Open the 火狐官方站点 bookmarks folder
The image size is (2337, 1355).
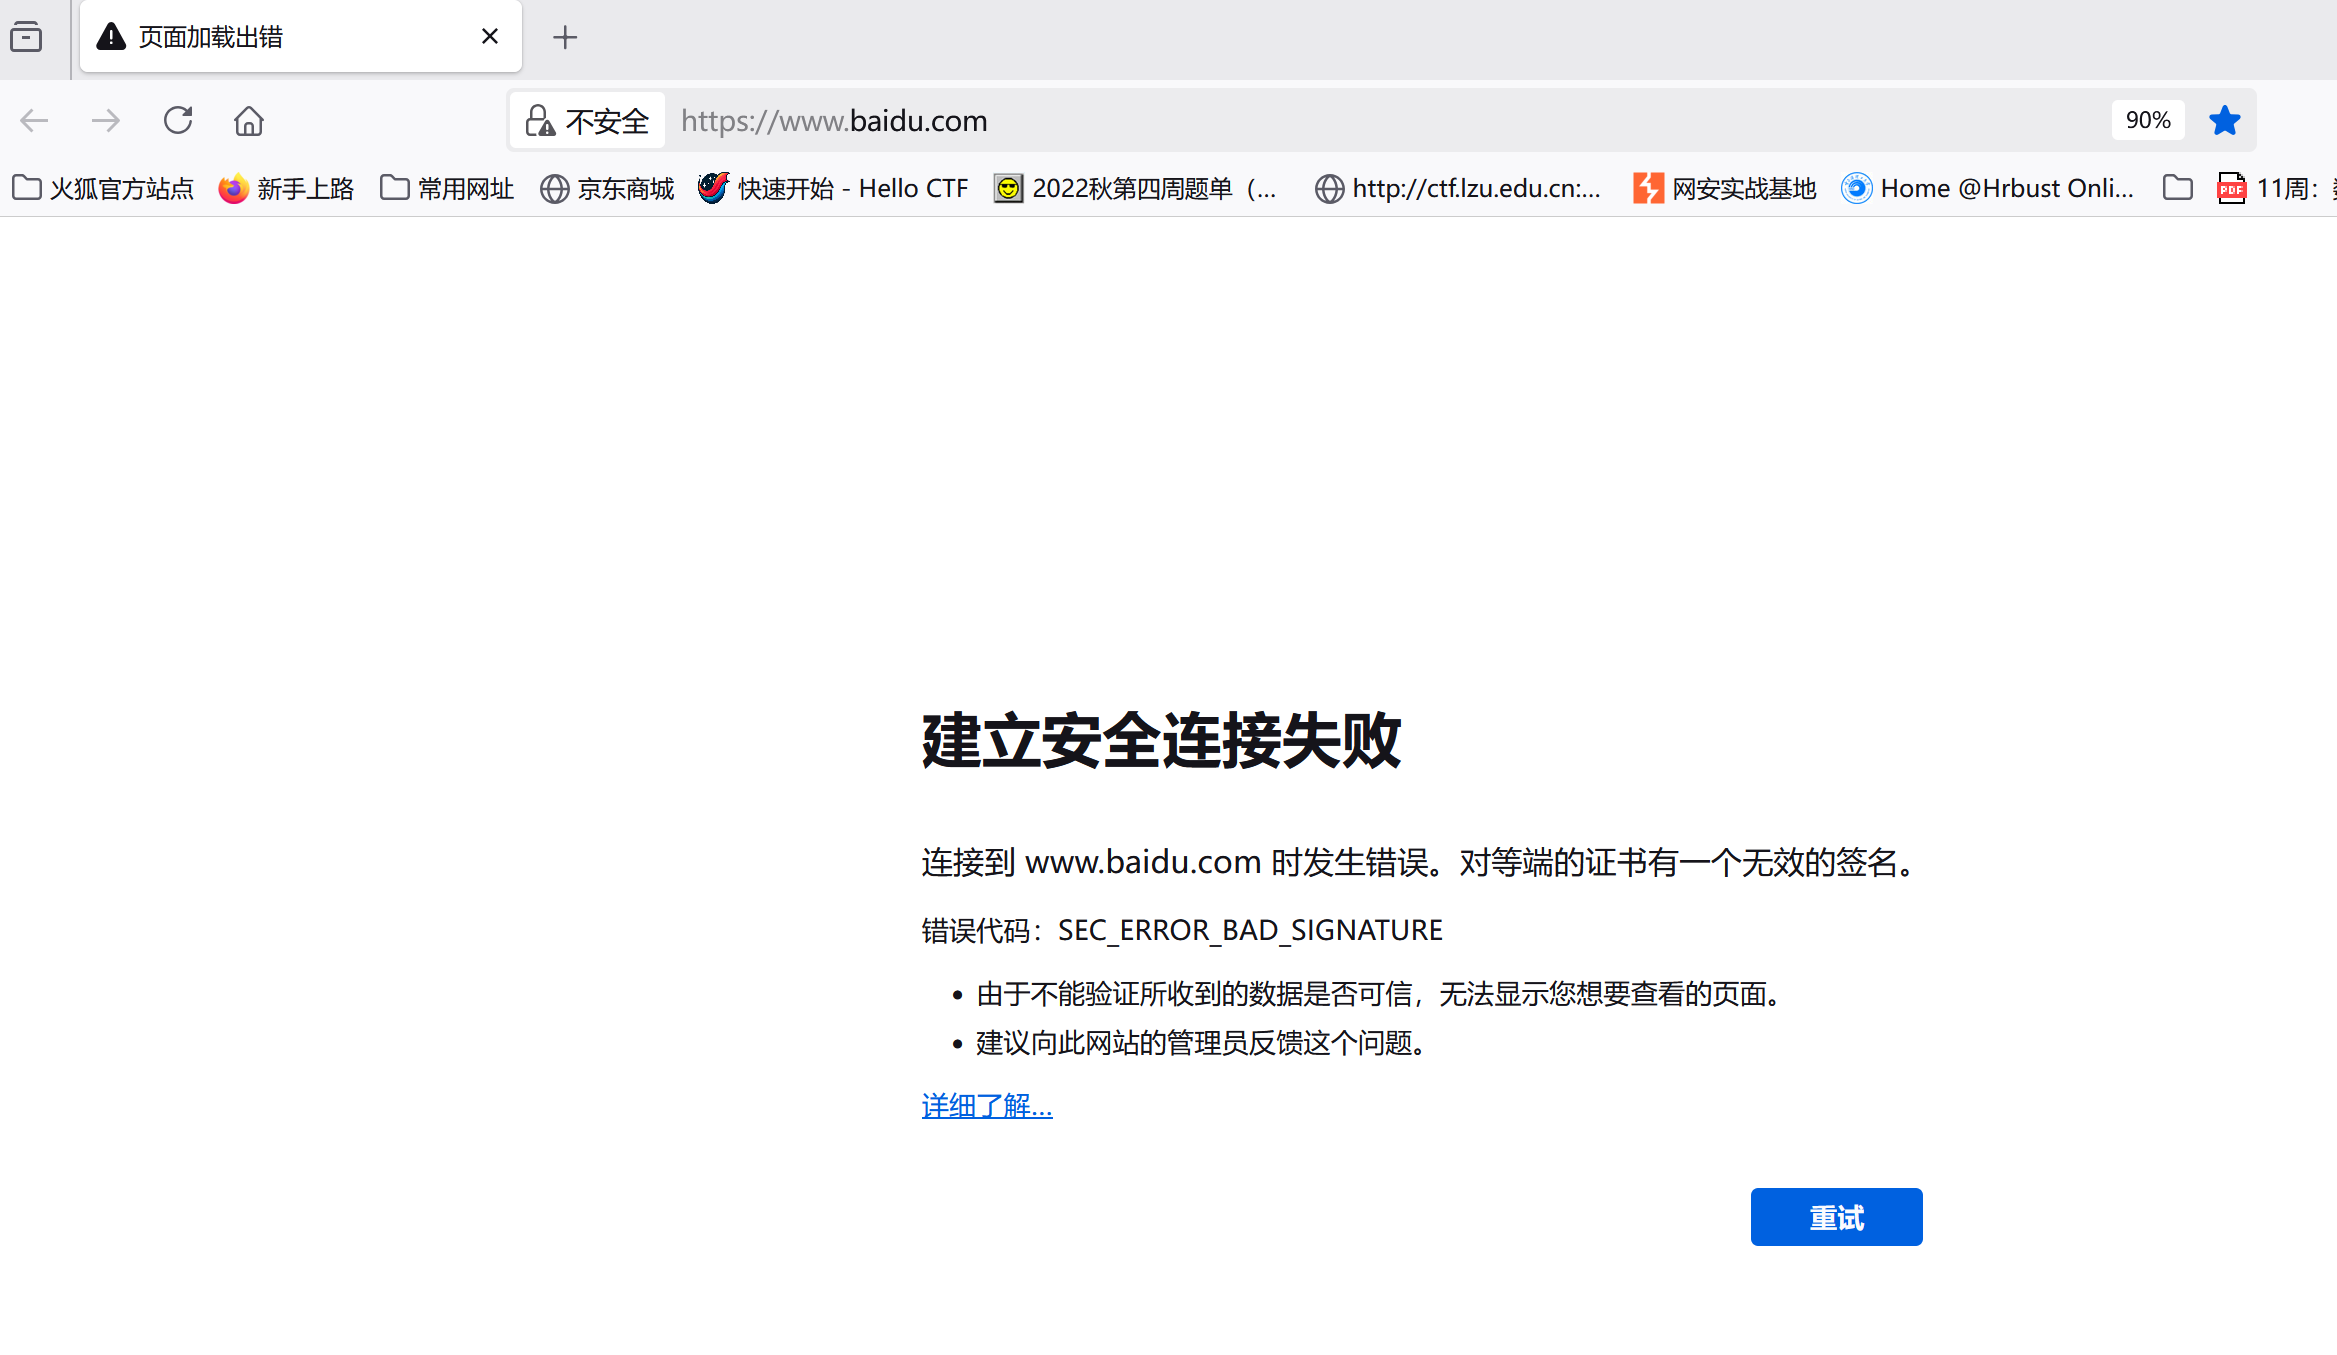[103, 188]
